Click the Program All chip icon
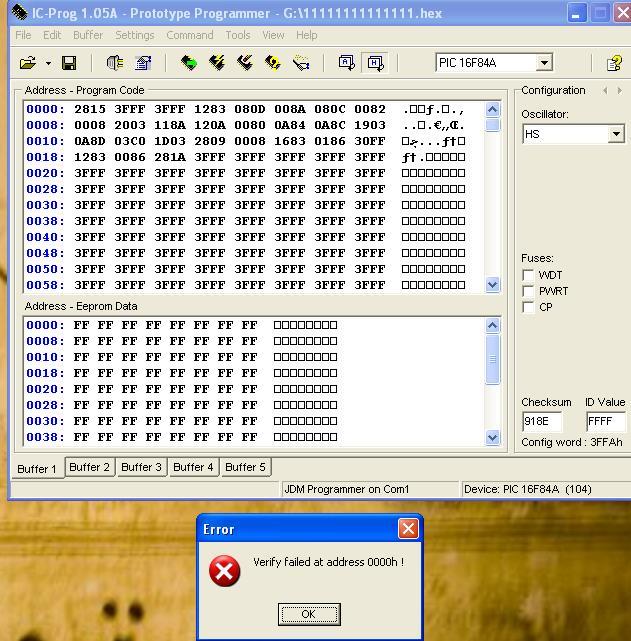The height and width of the screenshot is (641, 631). (x=217, y=63)
